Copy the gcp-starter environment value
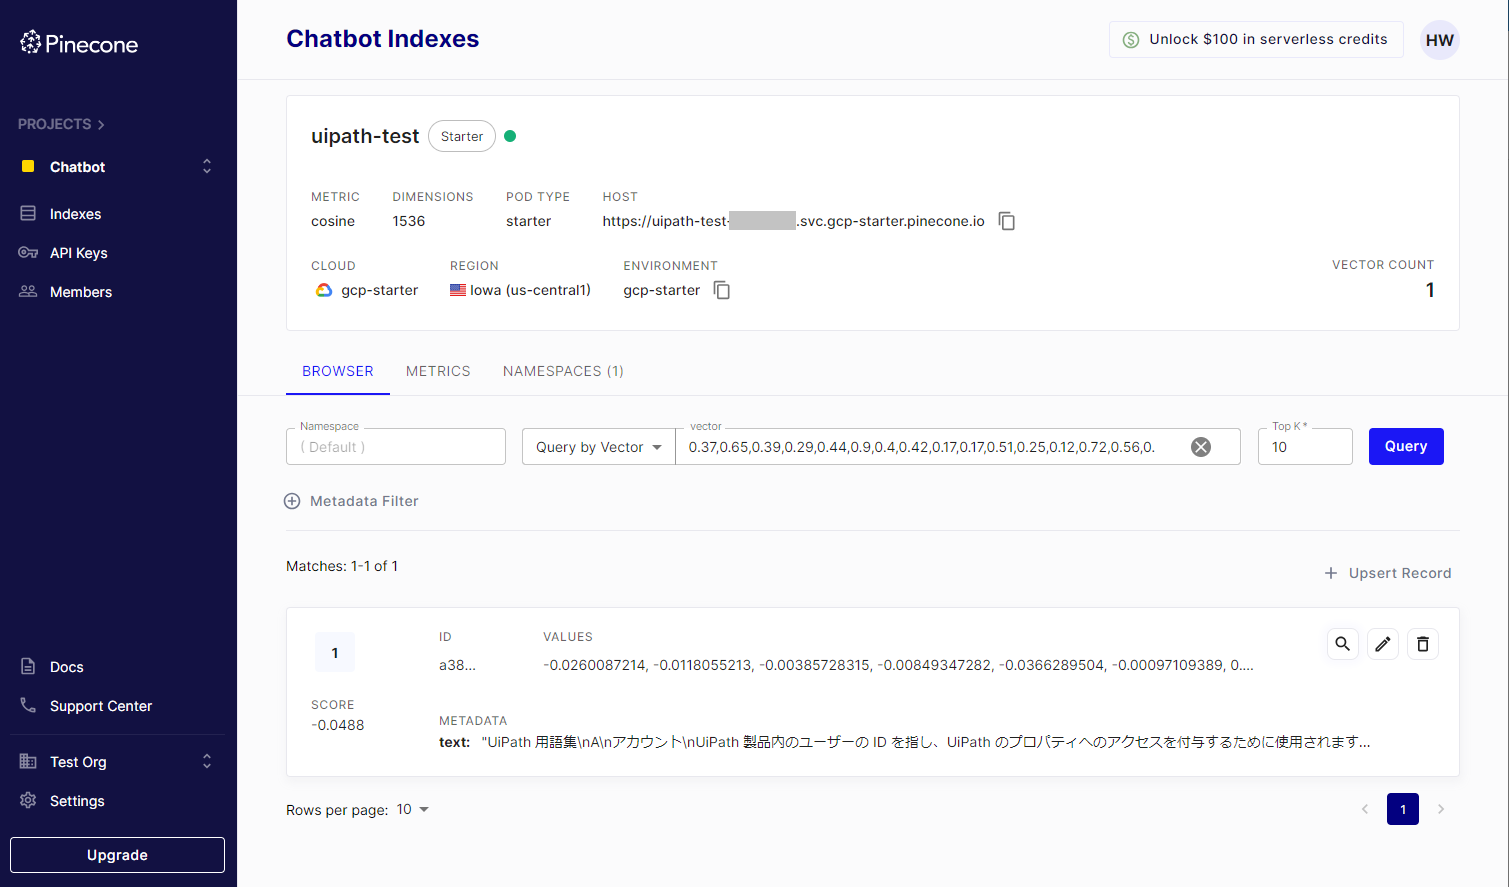Viewport: 1509px width, 887px height. 722,290
